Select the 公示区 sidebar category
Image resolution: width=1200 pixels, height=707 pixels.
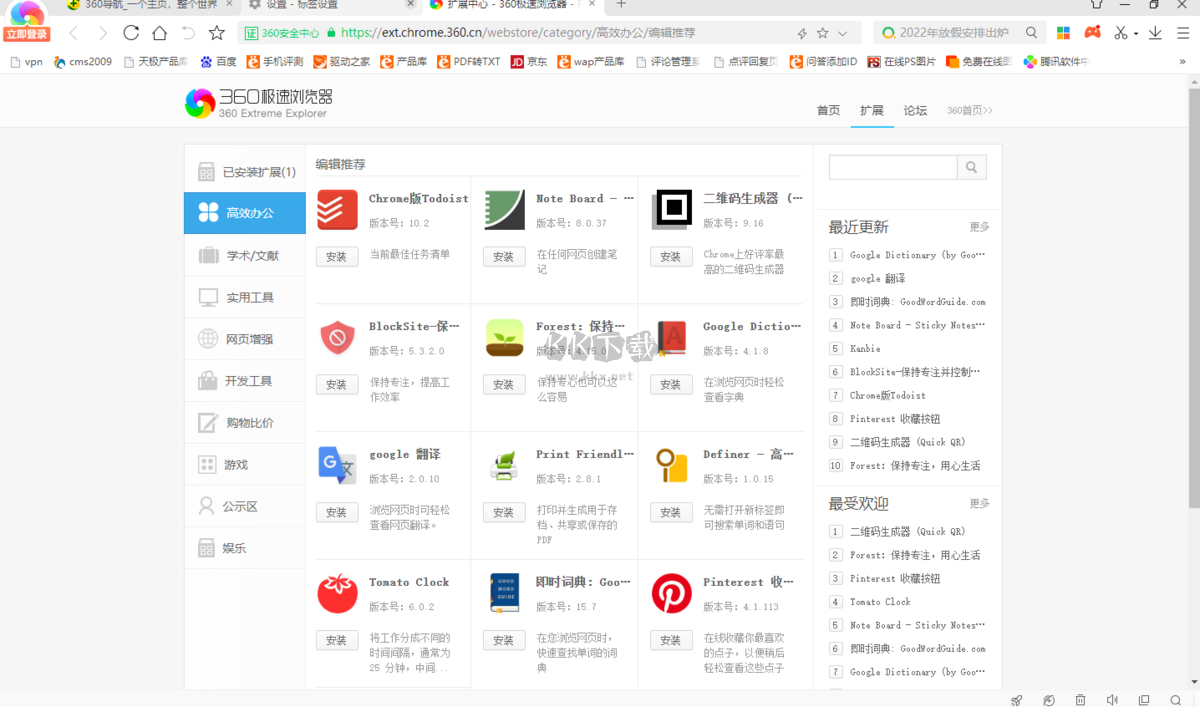[x=245, y=507]
